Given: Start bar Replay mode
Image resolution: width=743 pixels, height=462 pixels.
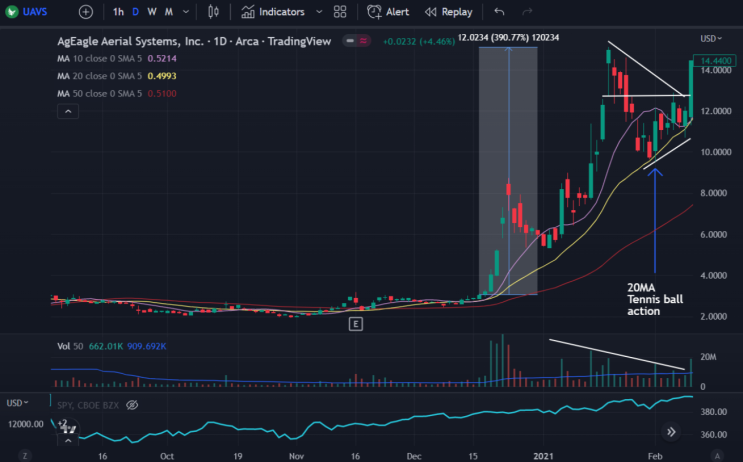Looking at the screenshot, I should coord(448,12).
